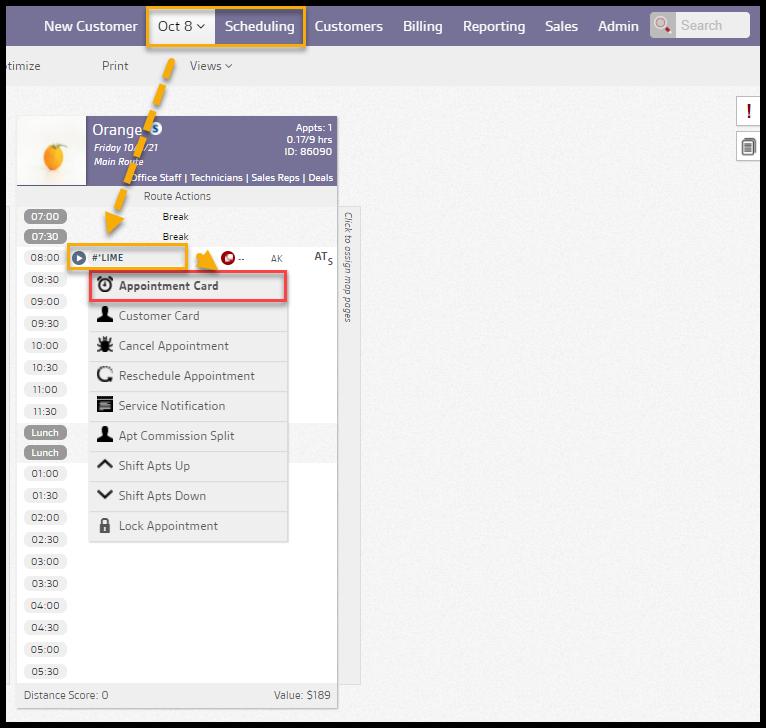
Task: Click the blue play icon next to #'LIME
Action: (79, 258)
